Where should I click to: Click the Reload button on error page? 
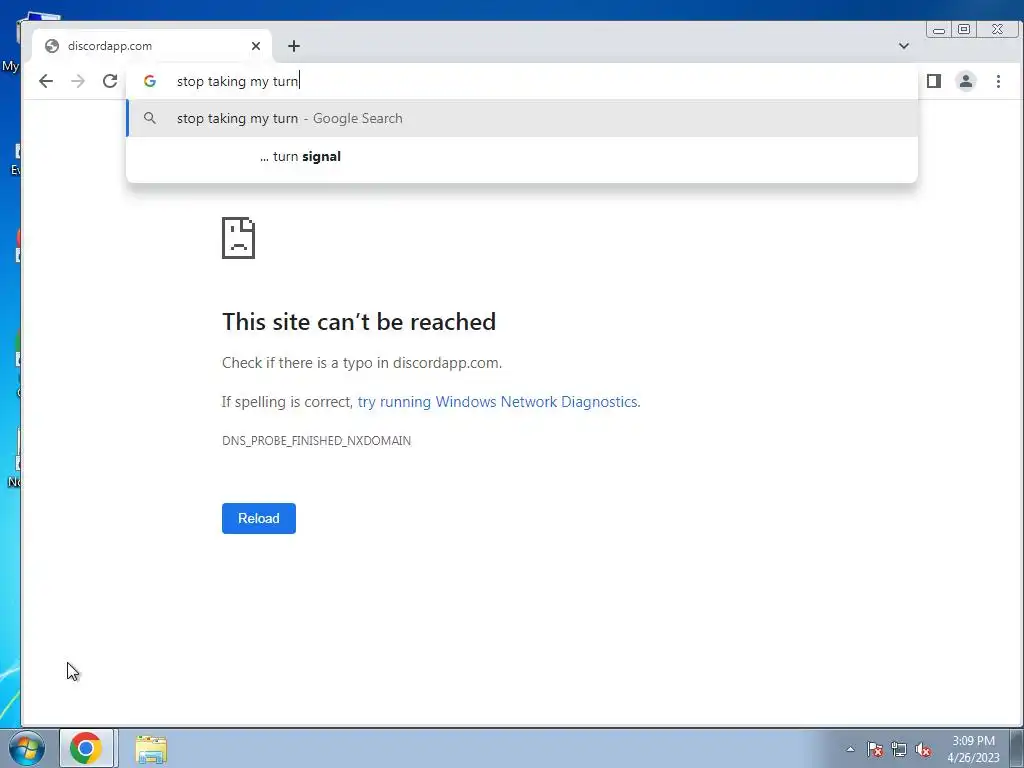pos(259,519)
